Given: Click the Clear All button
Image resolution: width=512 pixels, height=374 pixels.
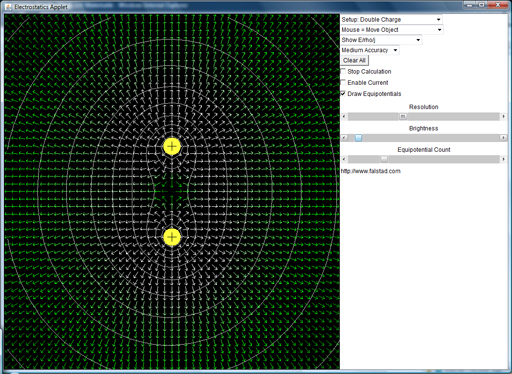Looking at the screenshot, I should tap(355, 60).
